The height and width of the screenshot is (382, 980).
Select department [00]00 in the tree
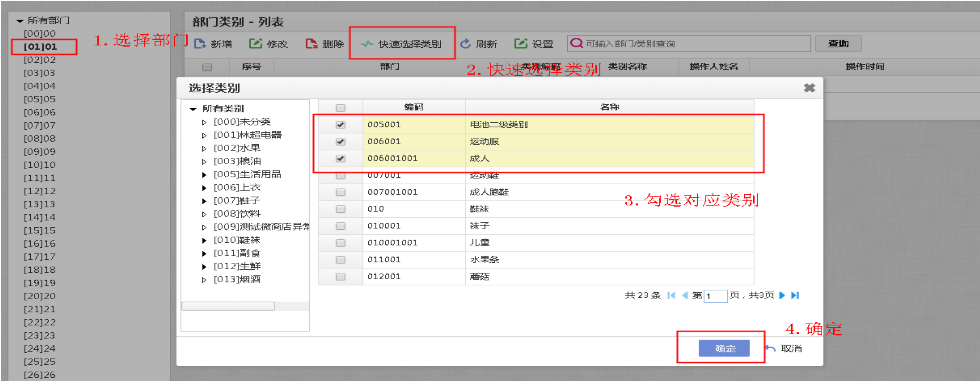[x=40, y=33]
